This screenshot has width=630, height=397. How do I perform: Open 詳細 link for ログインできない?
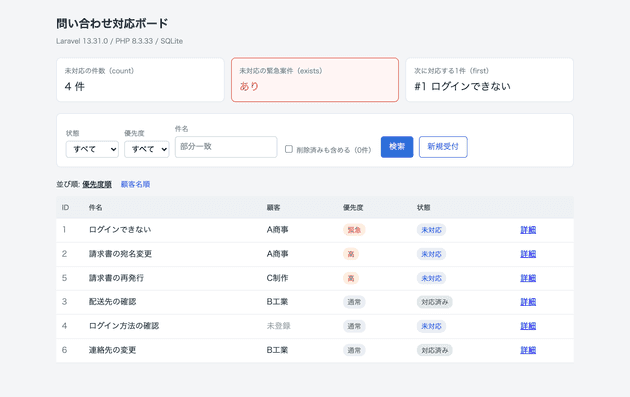tap(528, 230)
